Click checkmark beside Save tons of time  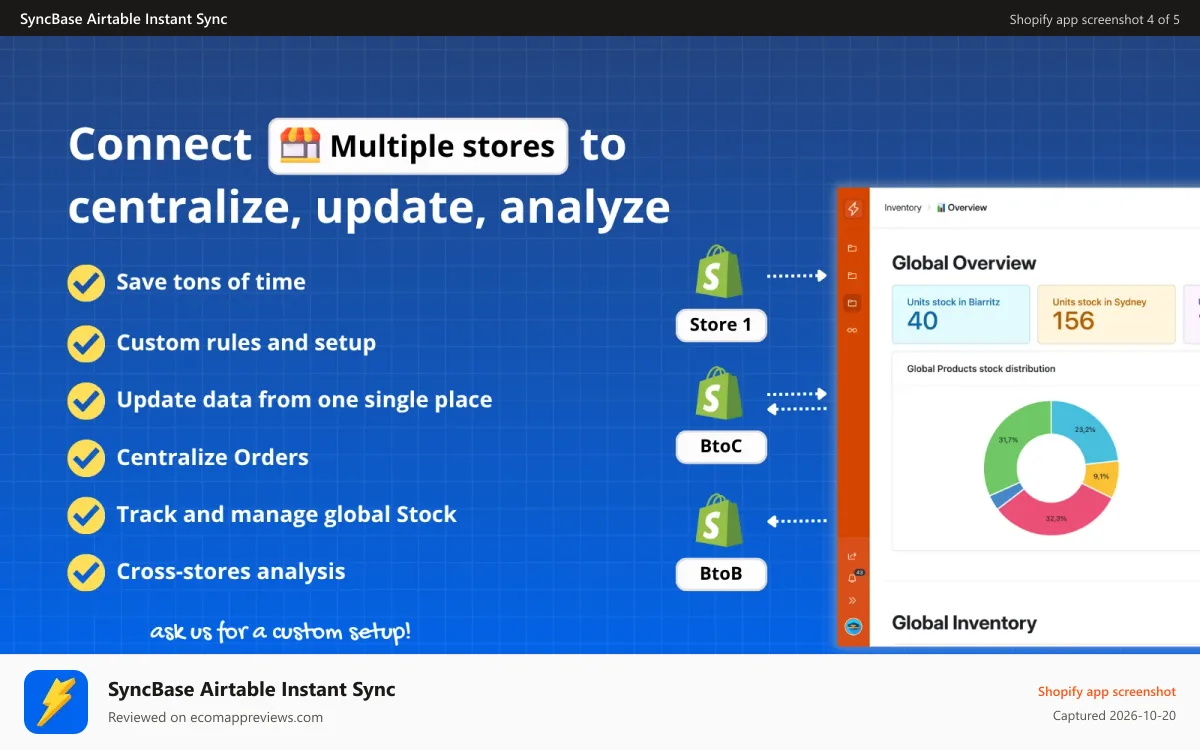click(x=86, y=283)
